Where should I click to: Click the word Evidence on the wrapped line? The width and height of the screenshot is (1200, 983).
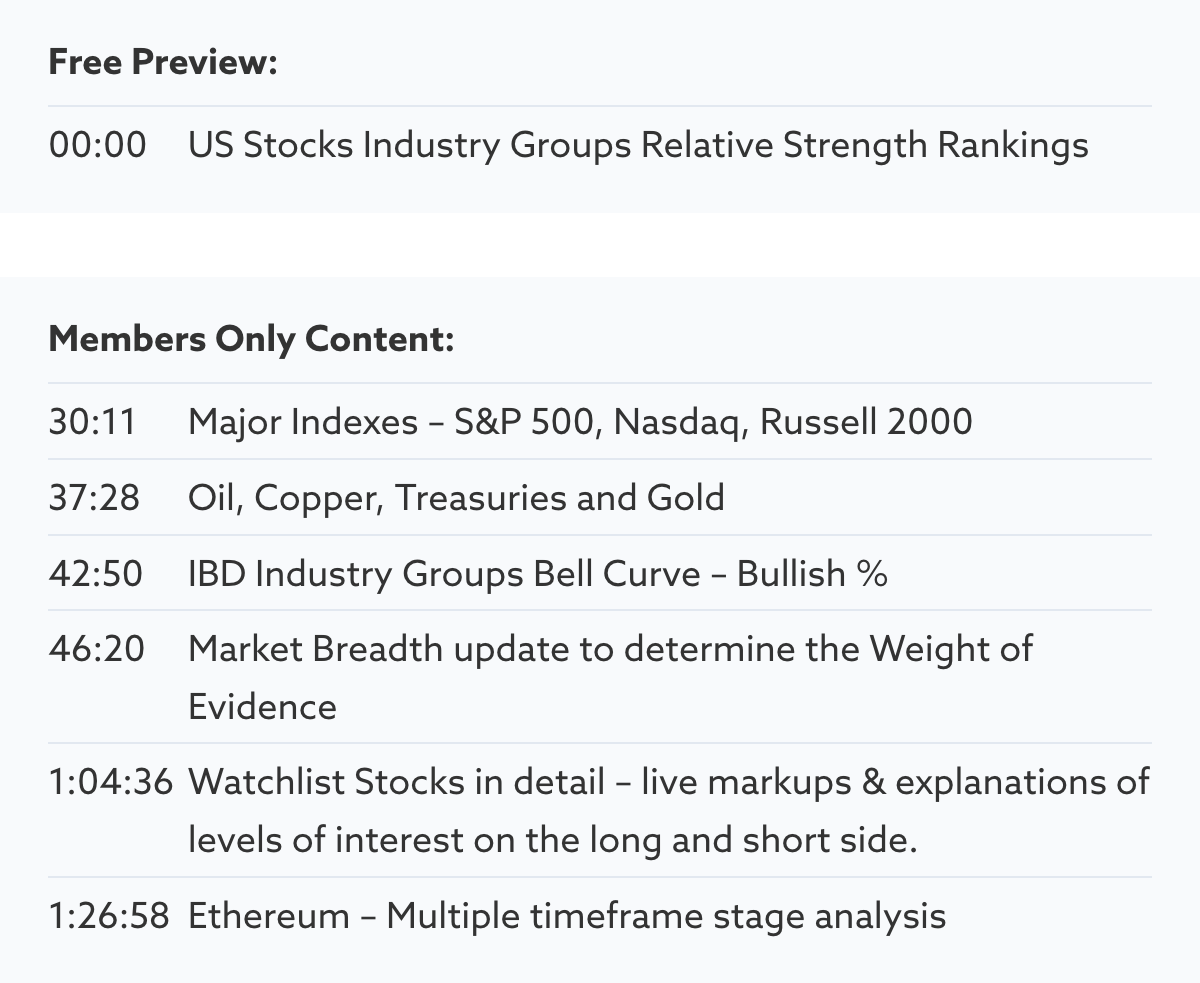coord(262,707)
